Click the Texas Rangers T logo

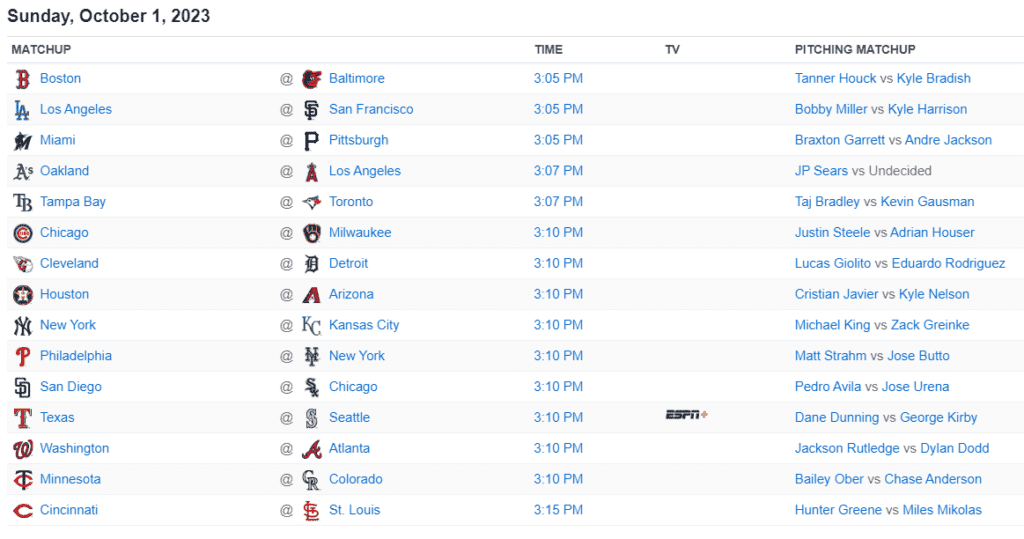23,418
